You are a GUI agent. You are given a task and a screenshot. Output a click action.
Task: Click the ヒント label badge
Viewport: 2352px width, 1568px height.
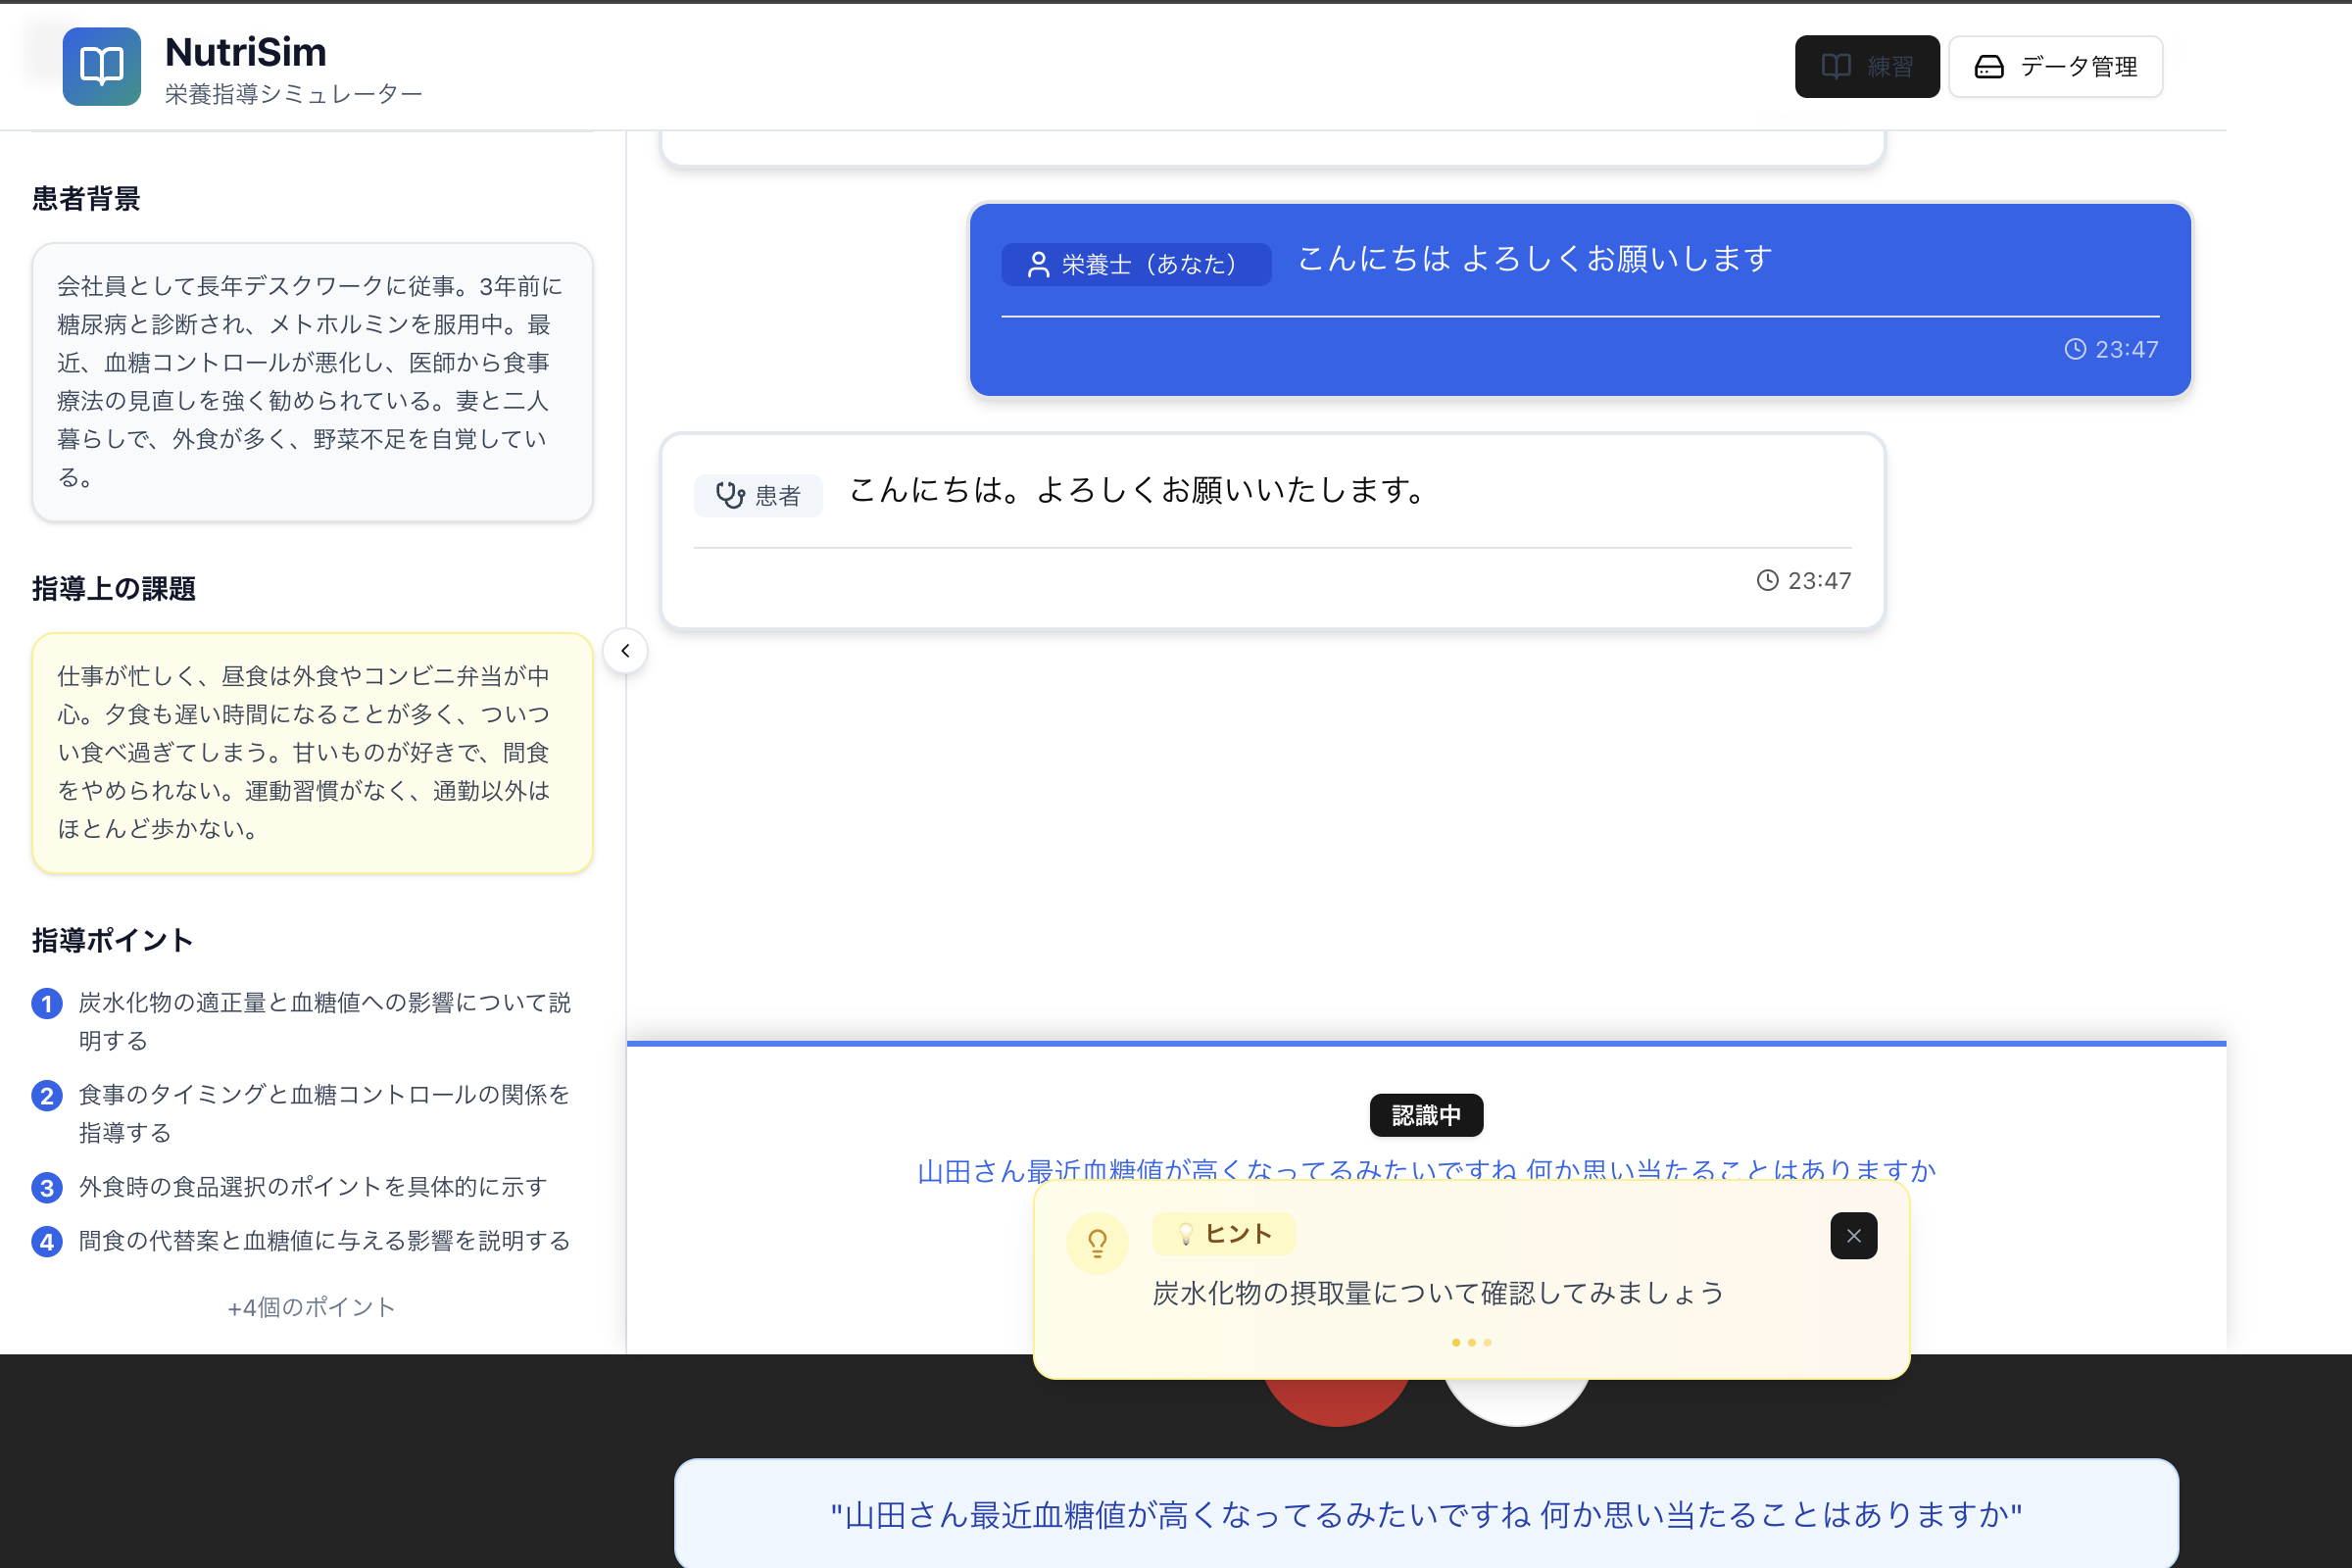[1223, 1234]
